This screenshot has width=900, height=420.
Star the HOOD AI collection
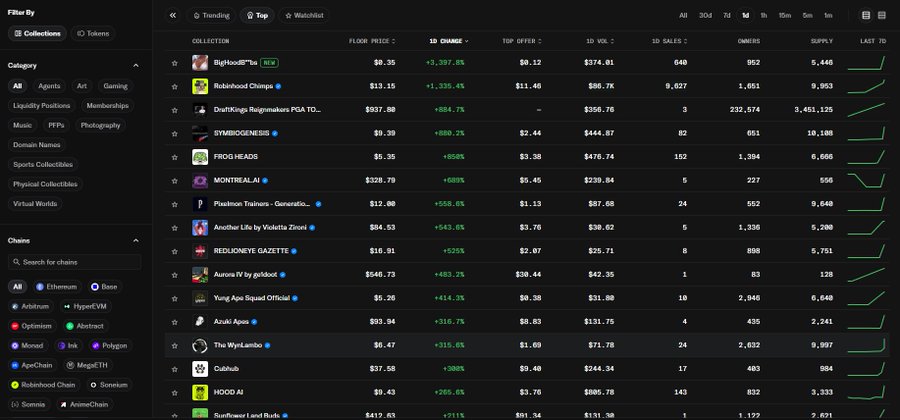coord(174,392)
